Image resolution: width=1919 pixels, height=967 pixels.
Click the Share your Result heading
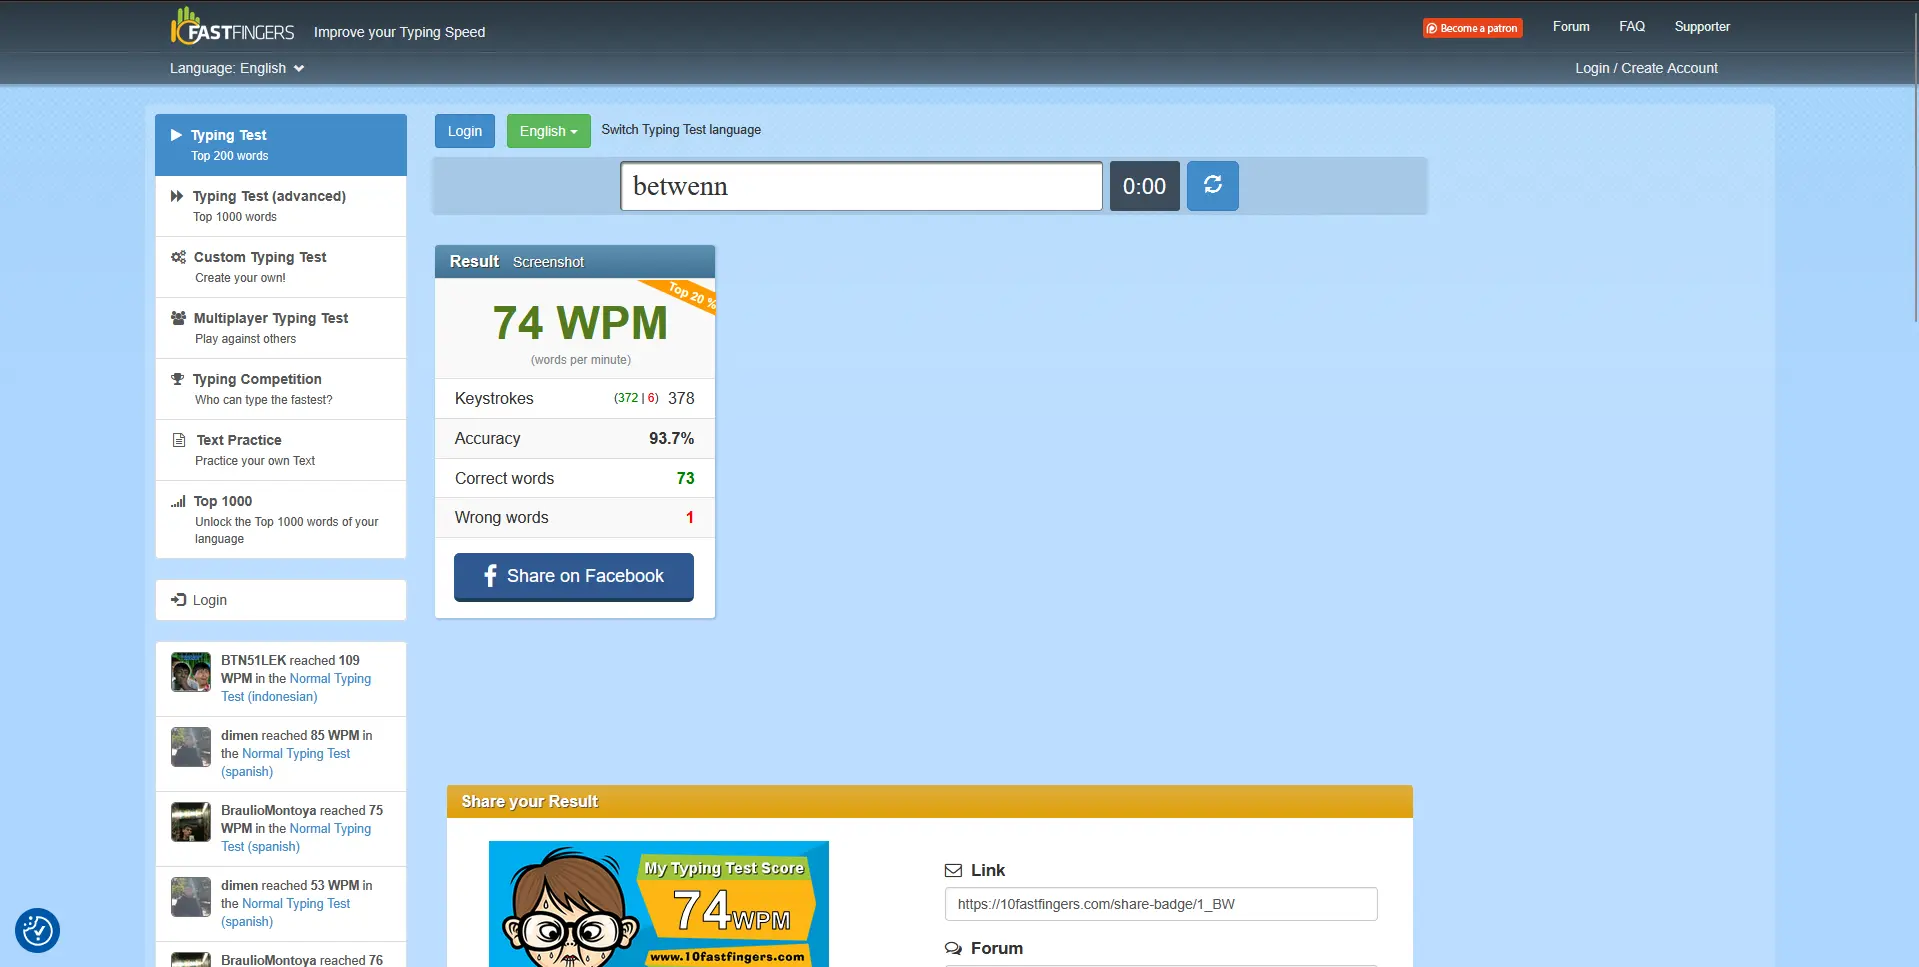[x=529, y=801]
